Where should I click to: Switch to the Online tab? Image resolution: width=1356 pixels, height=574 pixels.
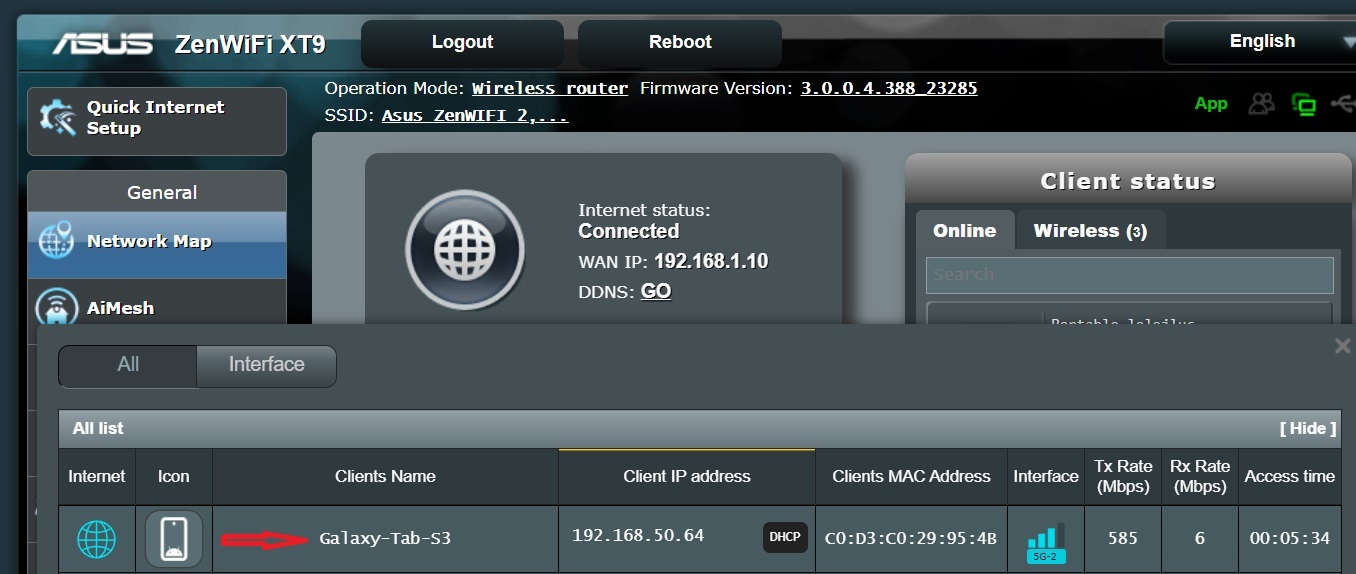[964, 231]
